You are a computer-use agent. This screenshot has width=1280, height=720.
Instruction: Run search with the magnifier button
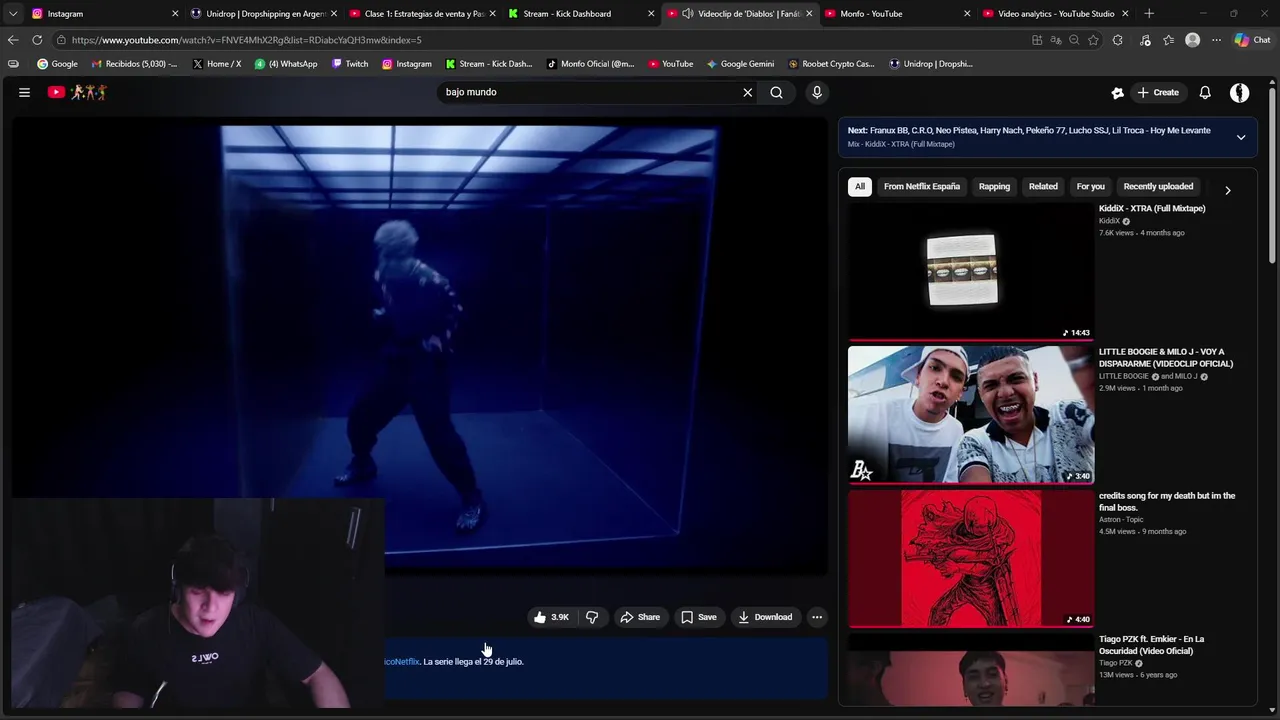pyautogui.click(x=776, y=92)
